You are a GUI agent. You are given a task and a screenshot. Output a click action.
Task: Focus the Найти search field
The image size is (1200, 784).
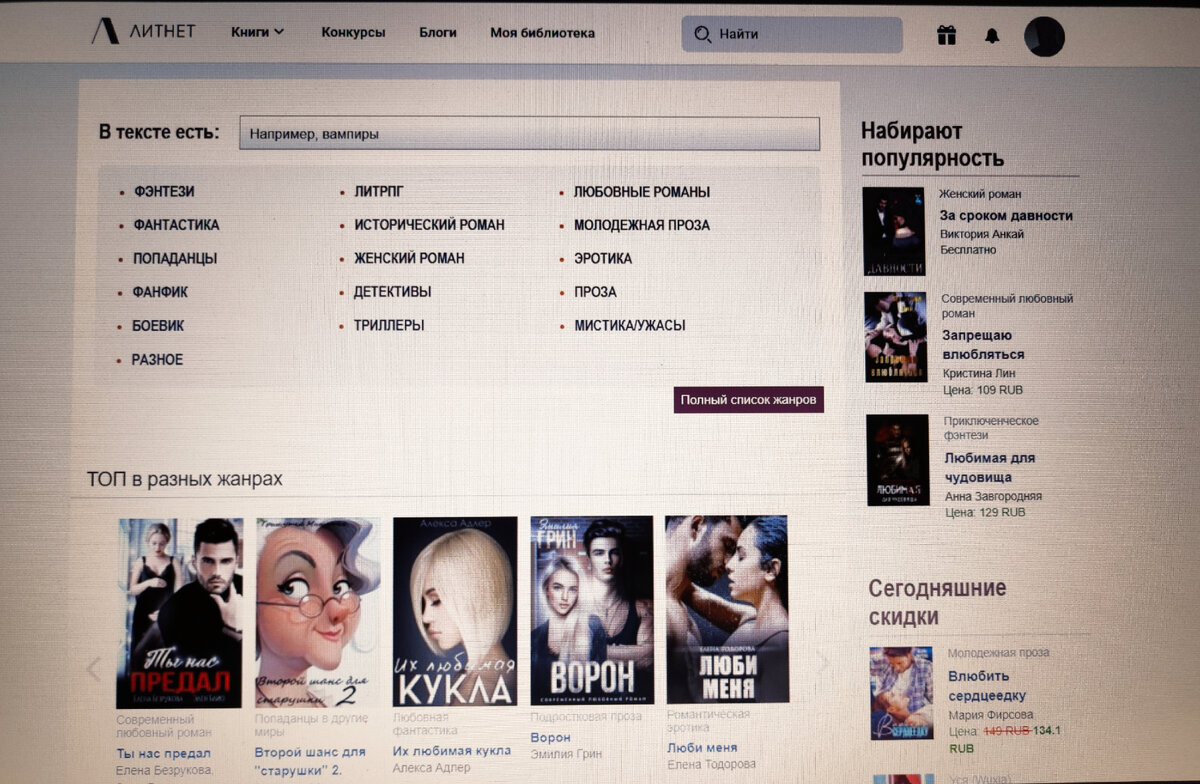(x=792, y=34)
